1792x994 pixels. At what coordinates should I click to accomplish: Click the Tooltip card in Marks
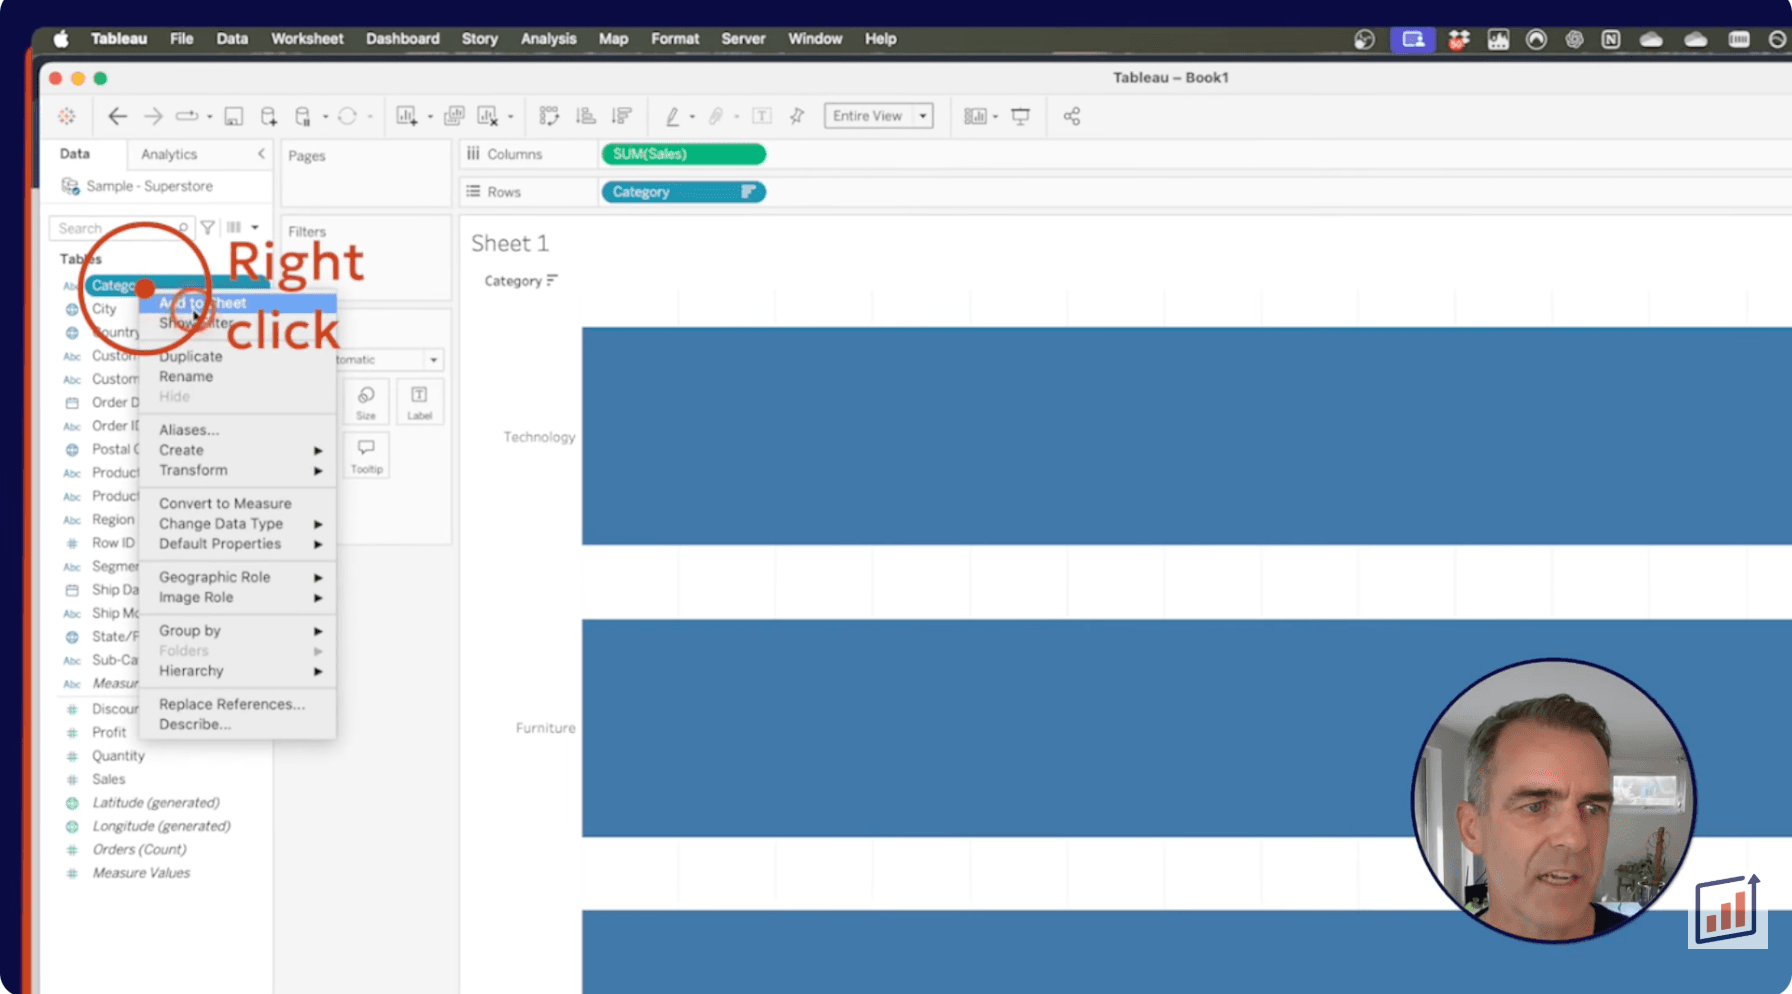366,455
